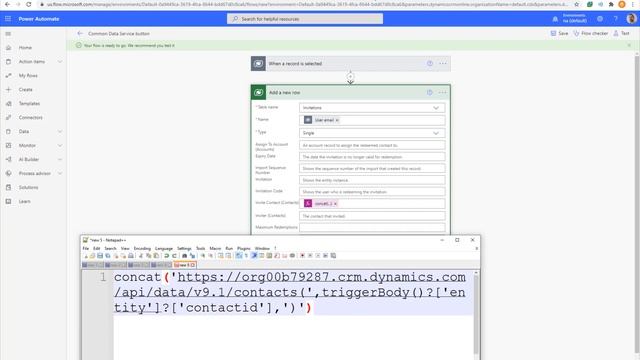
Task: Open the Type dropdown showing Single
Action: (x=372, y=133)
